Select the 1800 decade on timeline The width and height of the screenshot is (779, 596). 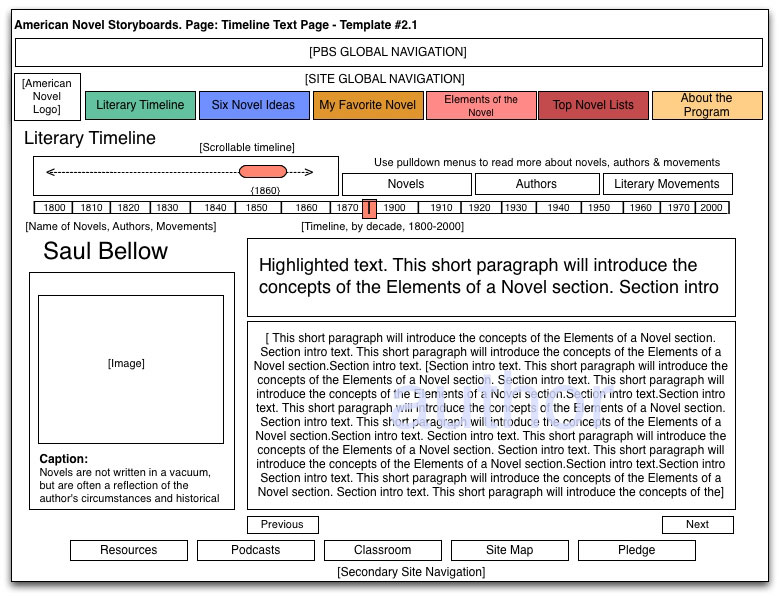tap(54, 208)
